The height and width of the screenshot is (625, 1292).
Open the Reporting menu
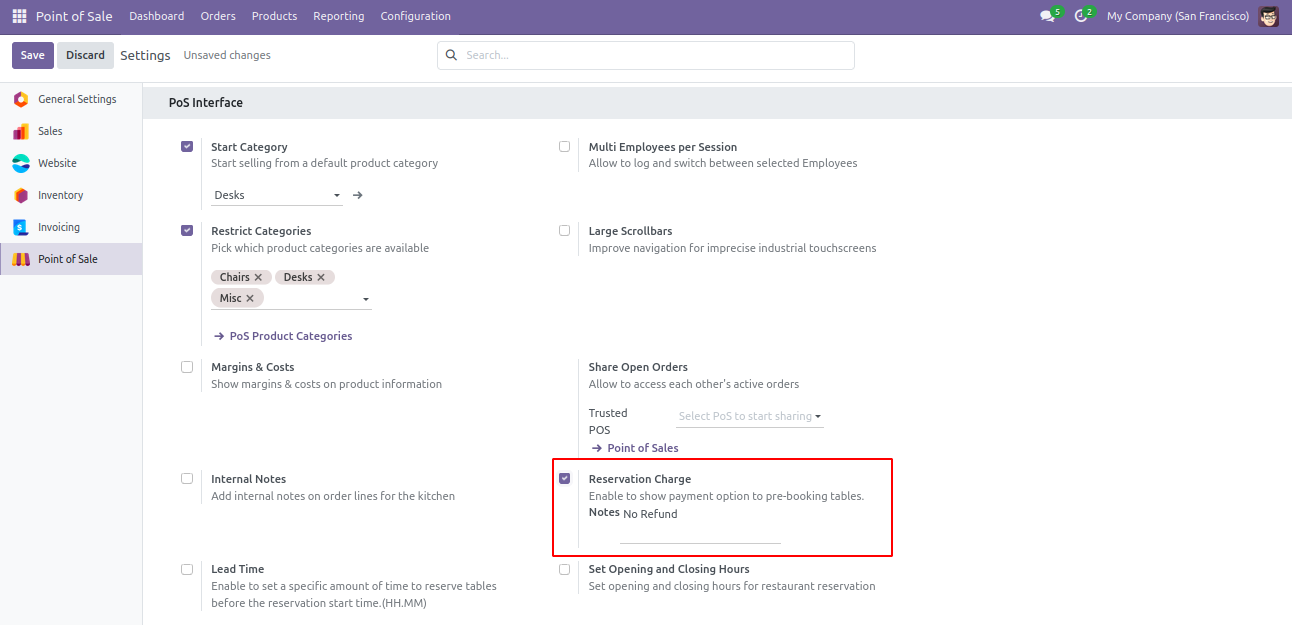click(x=338, y=16)
